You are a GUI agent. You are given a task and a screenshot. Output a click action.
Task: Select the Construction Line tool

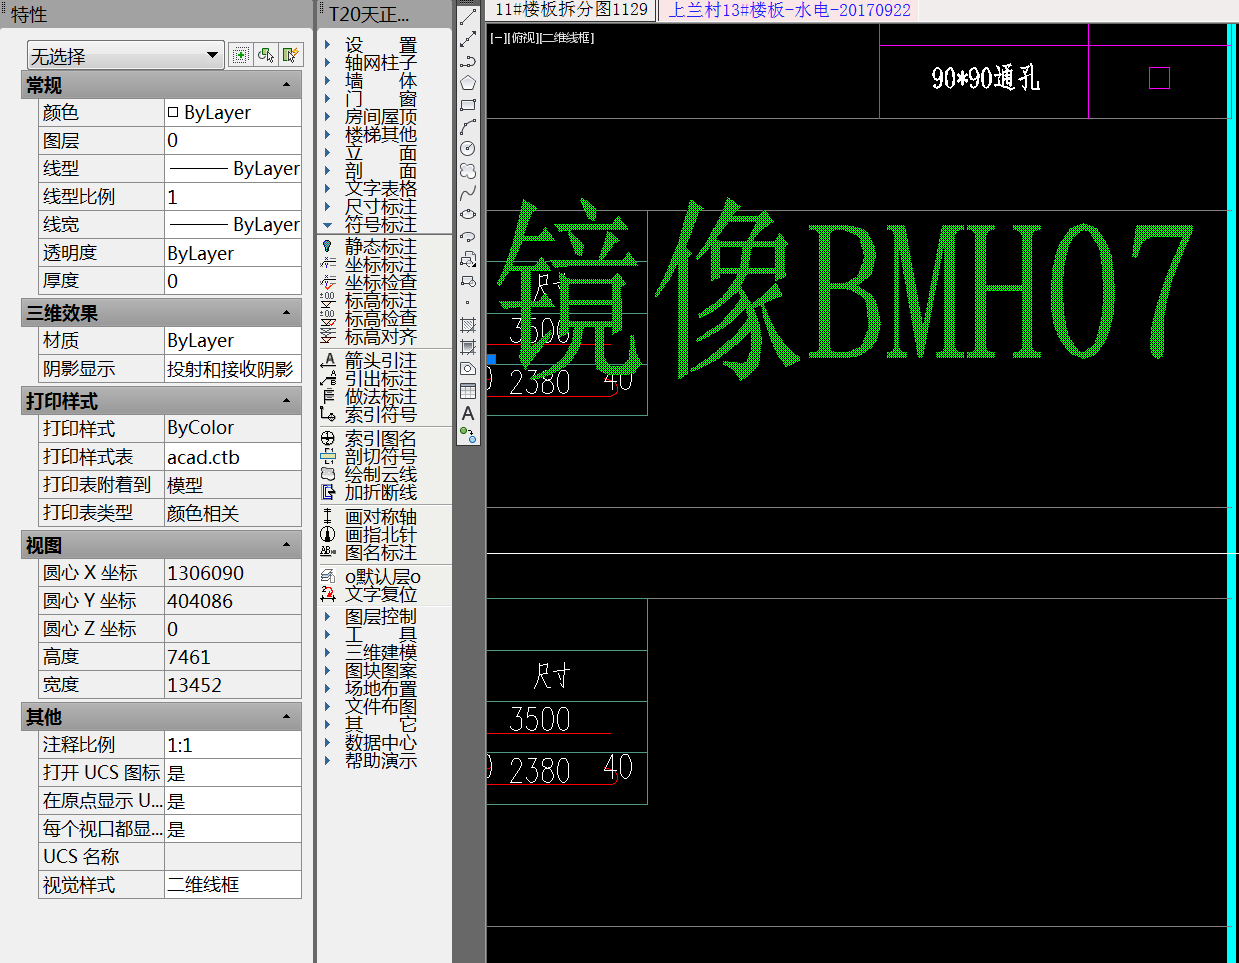468,39
